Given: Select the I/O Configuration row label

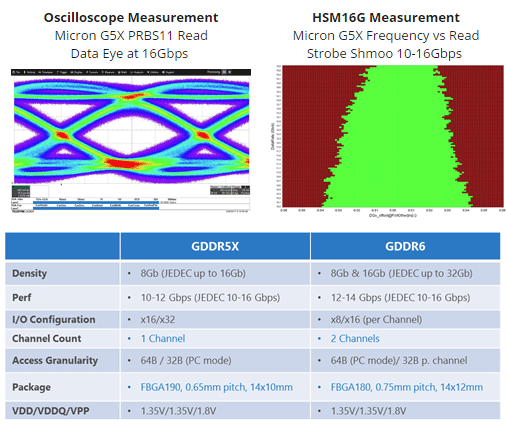Looking at the screenshot, I should click(x=54, y=319).
